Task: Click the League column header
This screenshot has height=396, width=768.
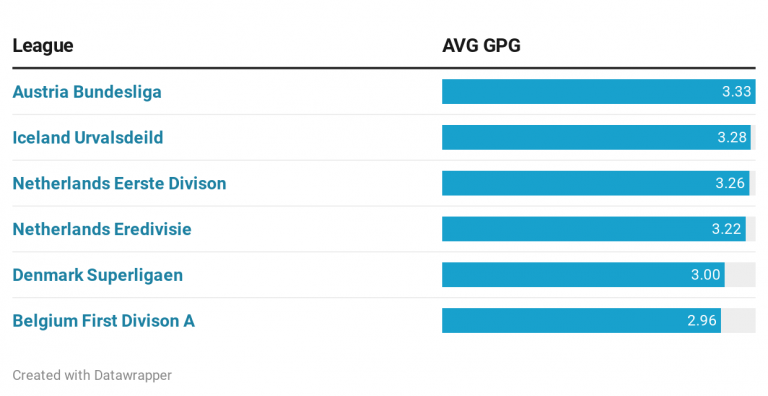Action: tap(43, 46)
